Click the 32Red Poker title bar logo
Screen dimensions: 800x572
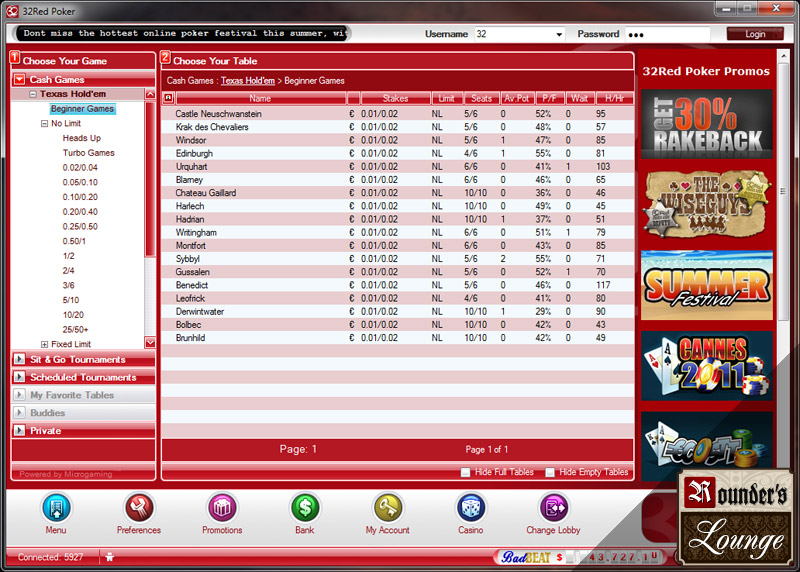tap(12, 11)
